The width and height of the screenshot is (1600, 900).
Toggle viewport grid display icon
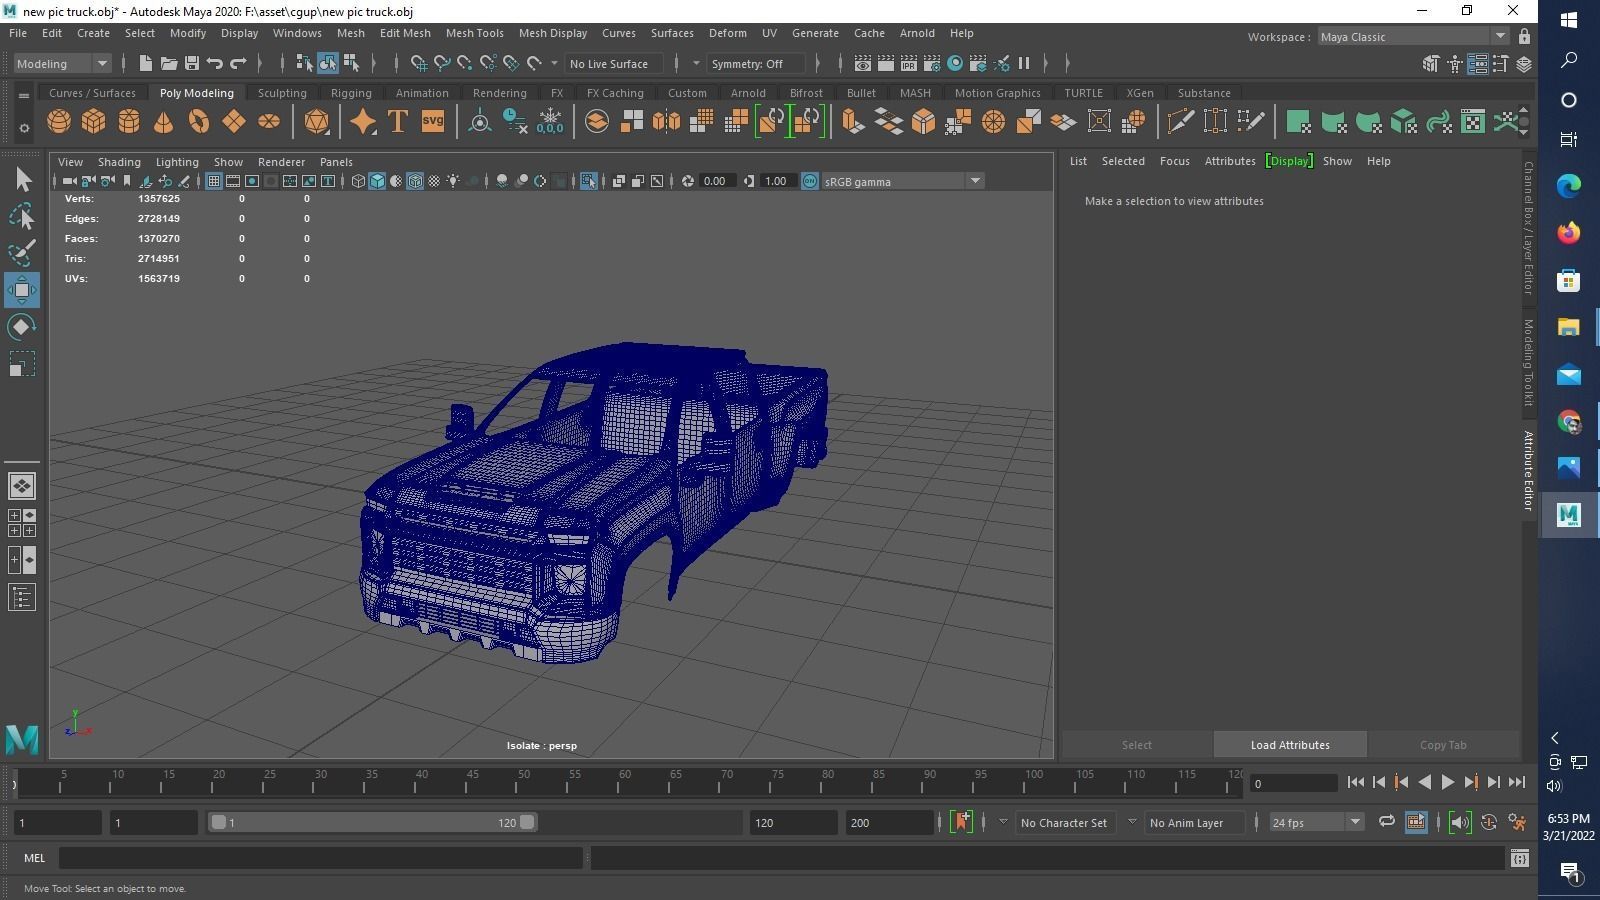pos(213,181)
